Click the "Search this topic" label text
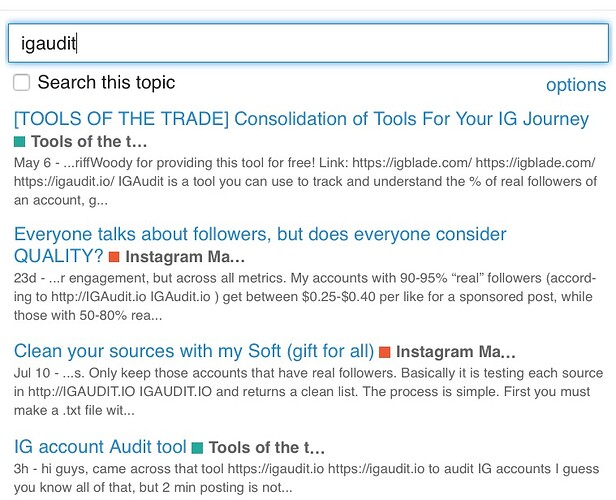The image size is (616, 500). (106, 82)
